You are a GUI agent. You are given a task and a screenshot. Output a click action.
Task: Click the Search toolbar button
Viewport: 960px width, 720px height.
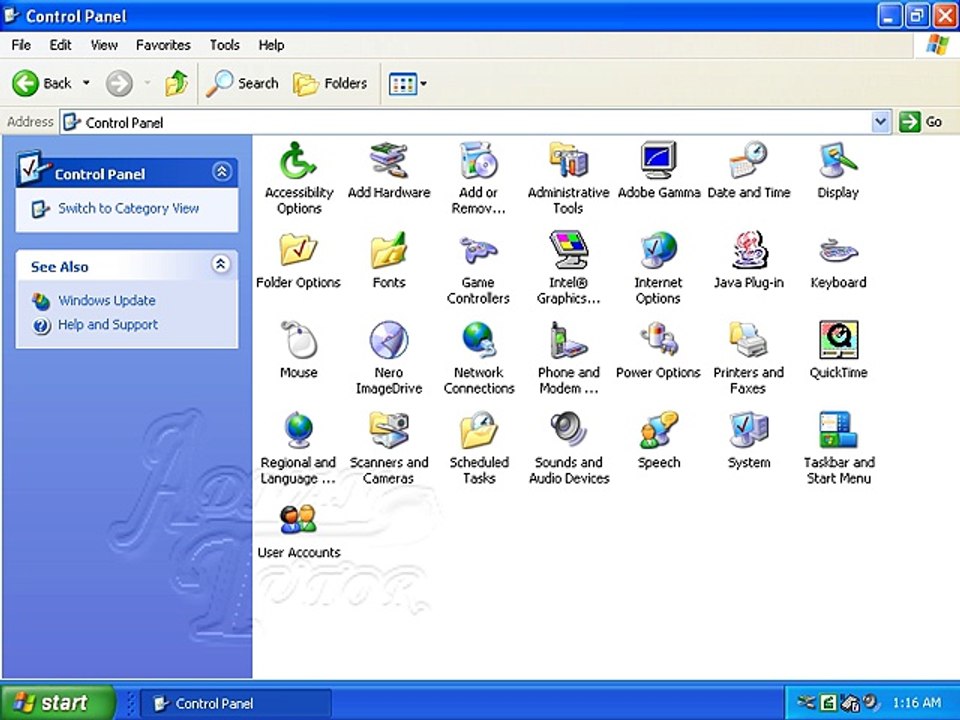click(242, 83)
